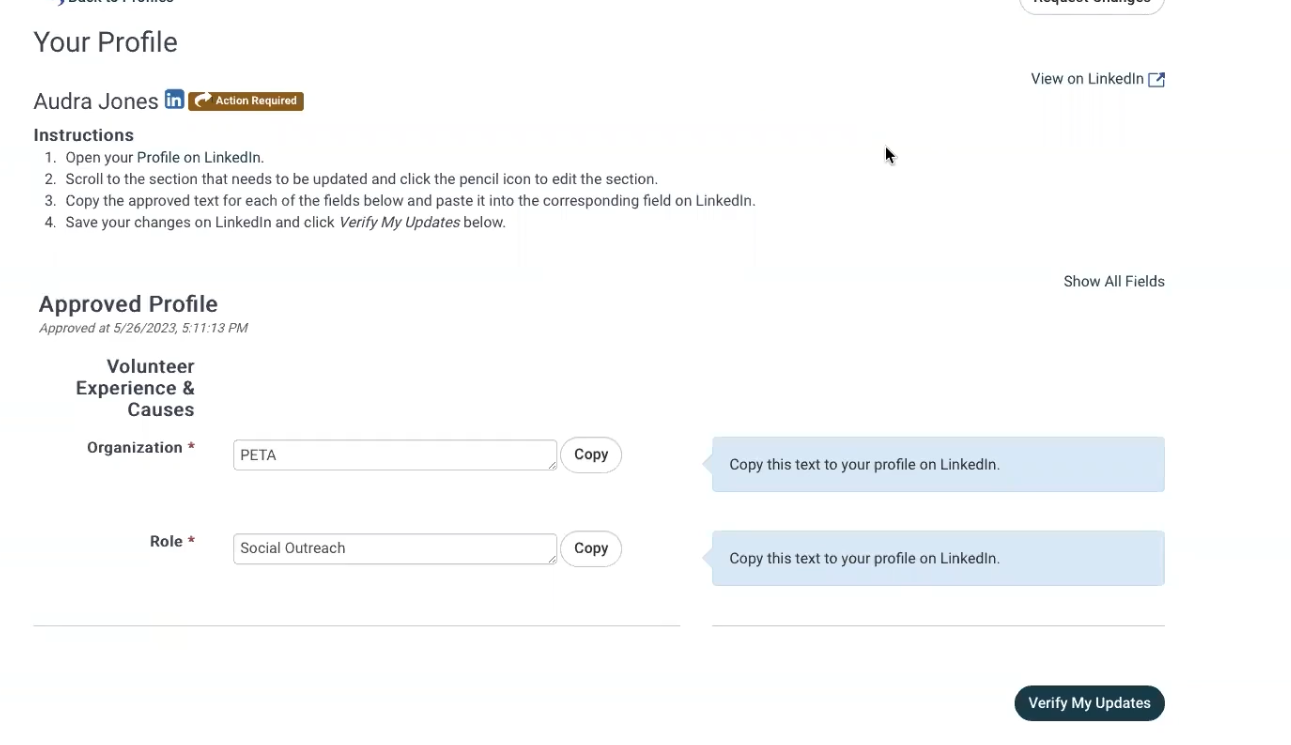Click the Audra Jones name text

[95, 101]
